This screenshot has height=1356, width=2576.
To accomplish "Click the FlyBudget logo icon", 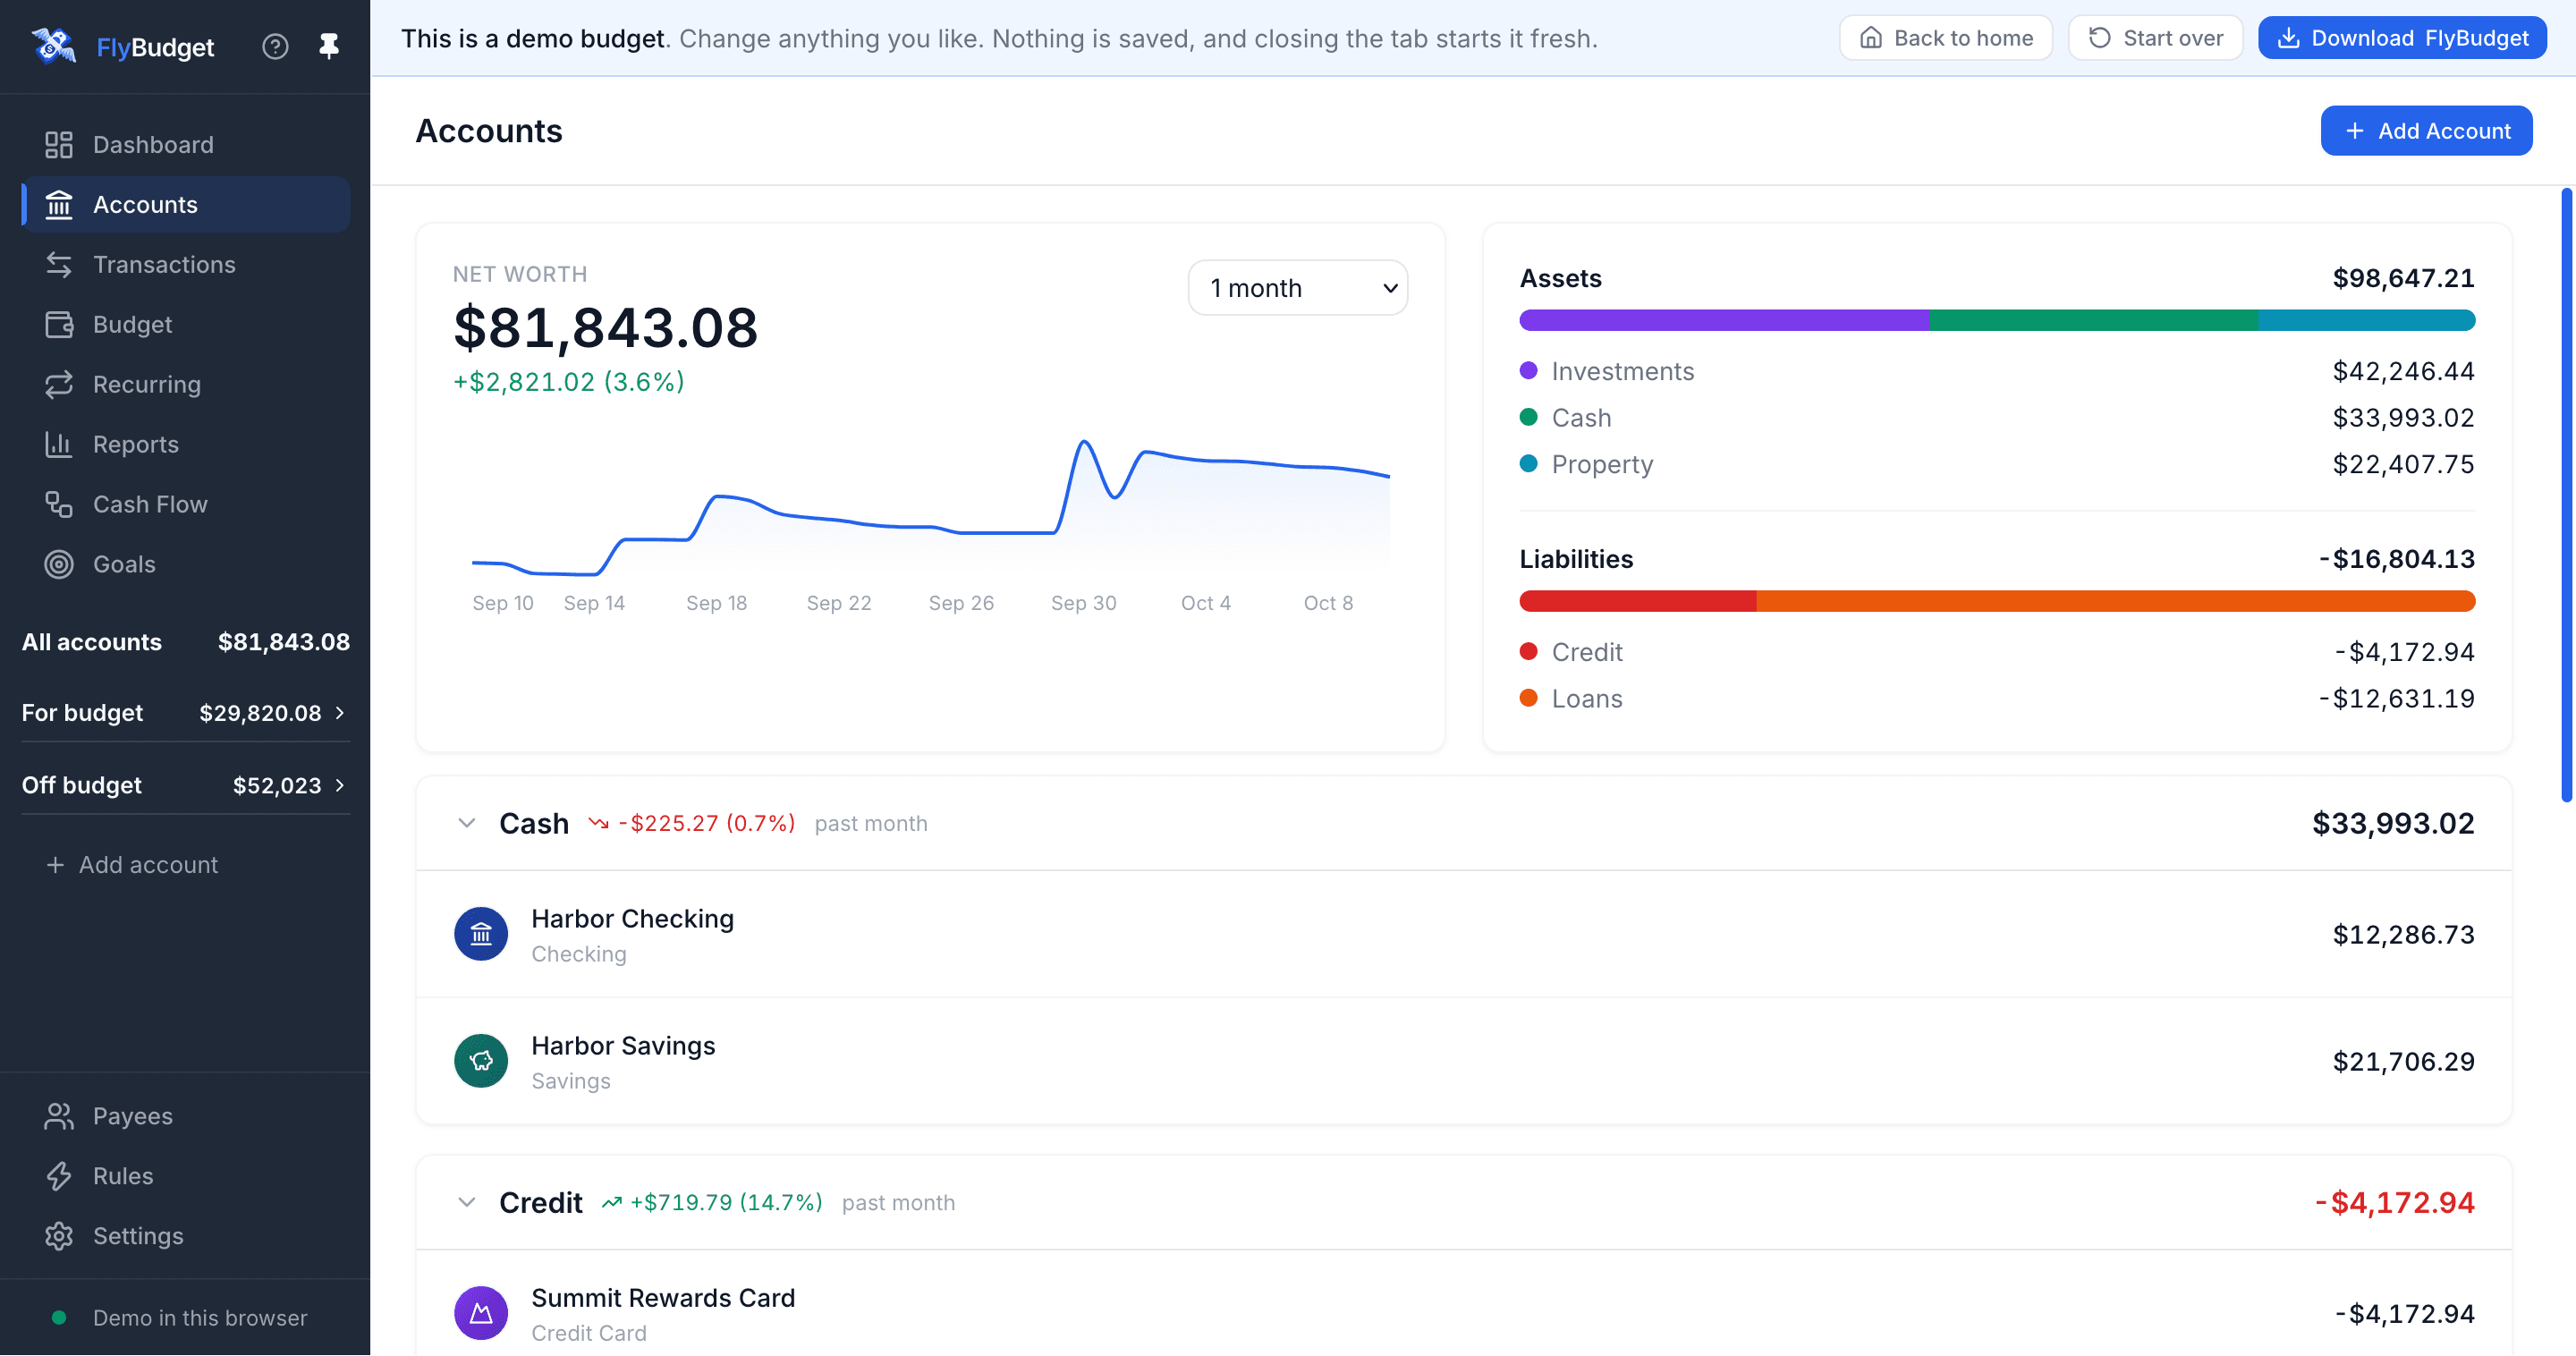I will (x=53, y=46).
